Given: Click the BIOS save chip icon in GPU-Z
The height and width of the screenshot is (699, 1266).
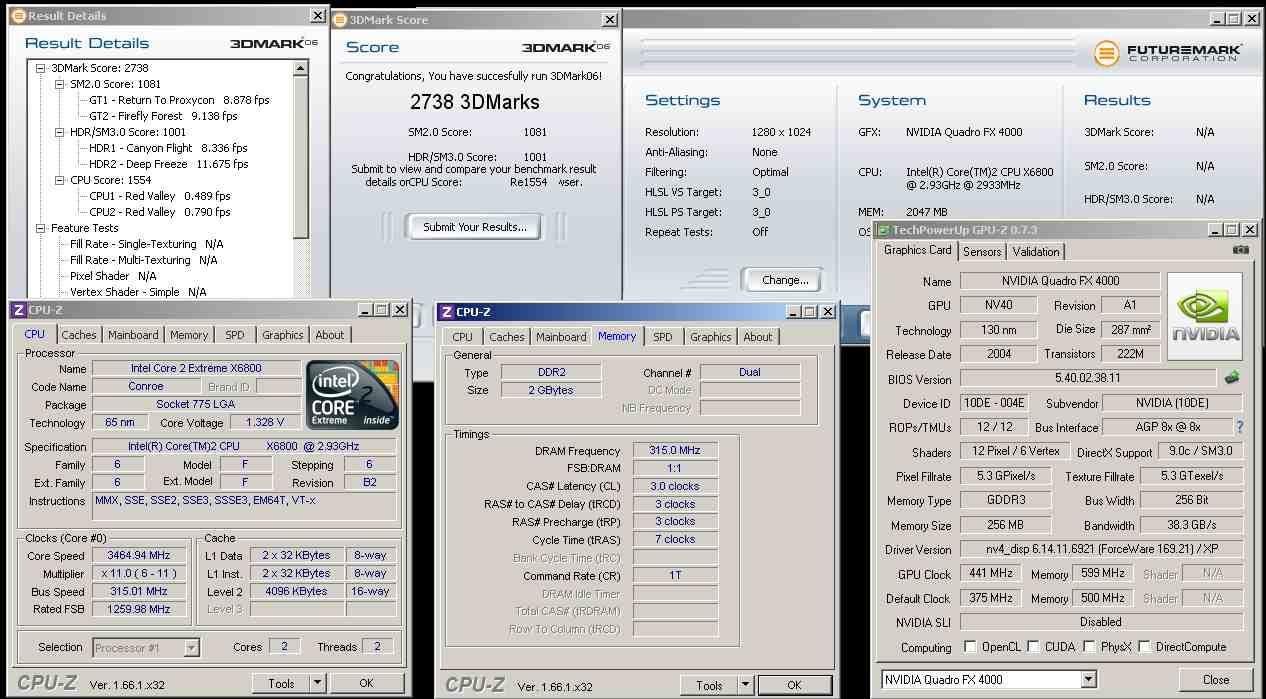Looking at the screenshot, I should [1232, 378].
